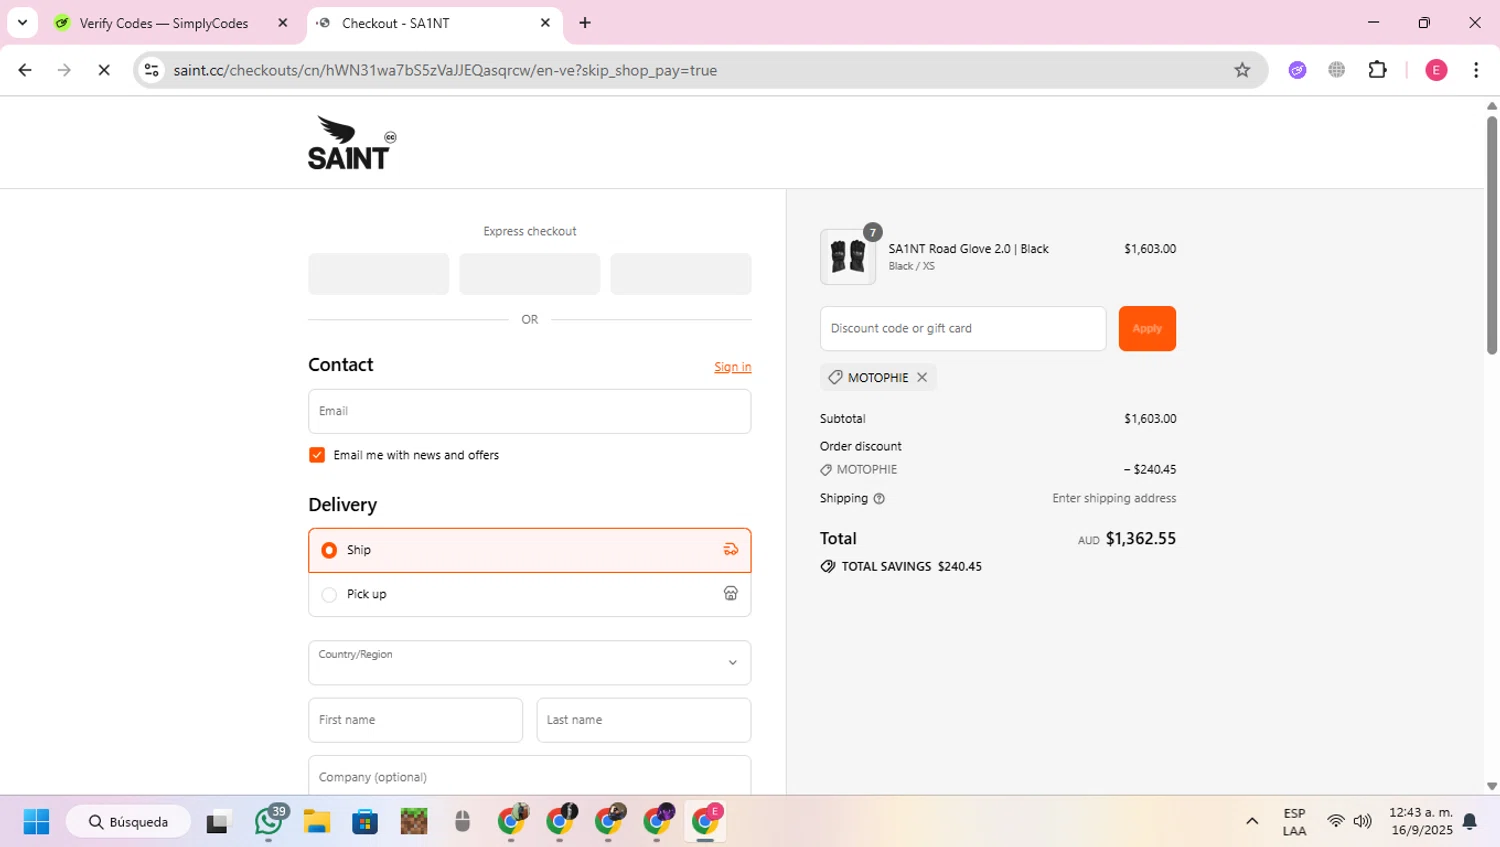Close the Checkout SA1NT tab

(x=545, y=22)
